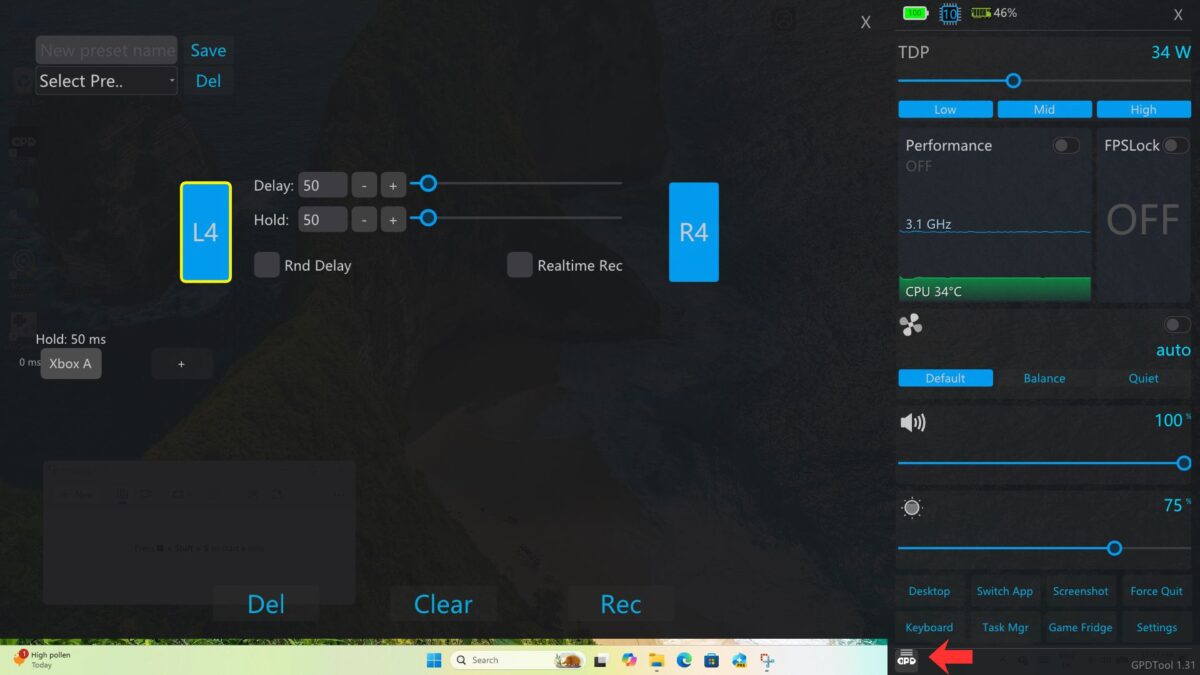The height and width of the screenshot is (675, 1200).
Task: Enable the Performance toggle
Action: pyautogui.click(x=1066, y=145)
